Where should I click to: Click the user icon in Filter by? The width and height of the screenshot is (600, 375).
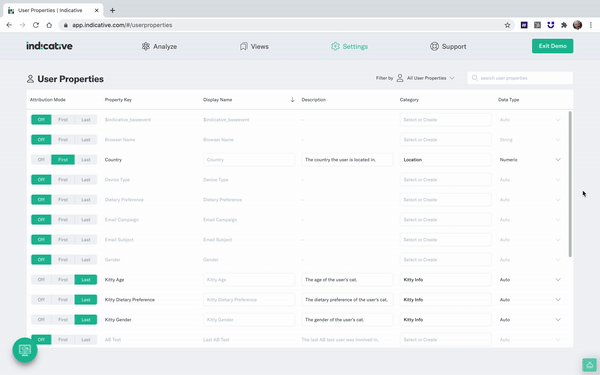coord(400,78)
